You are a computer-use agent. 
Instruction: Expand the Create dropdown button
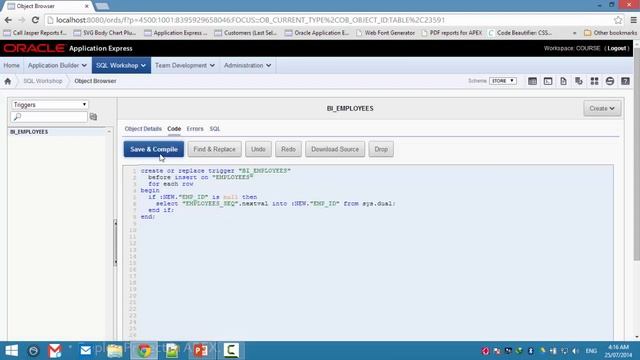coord(602,109)
